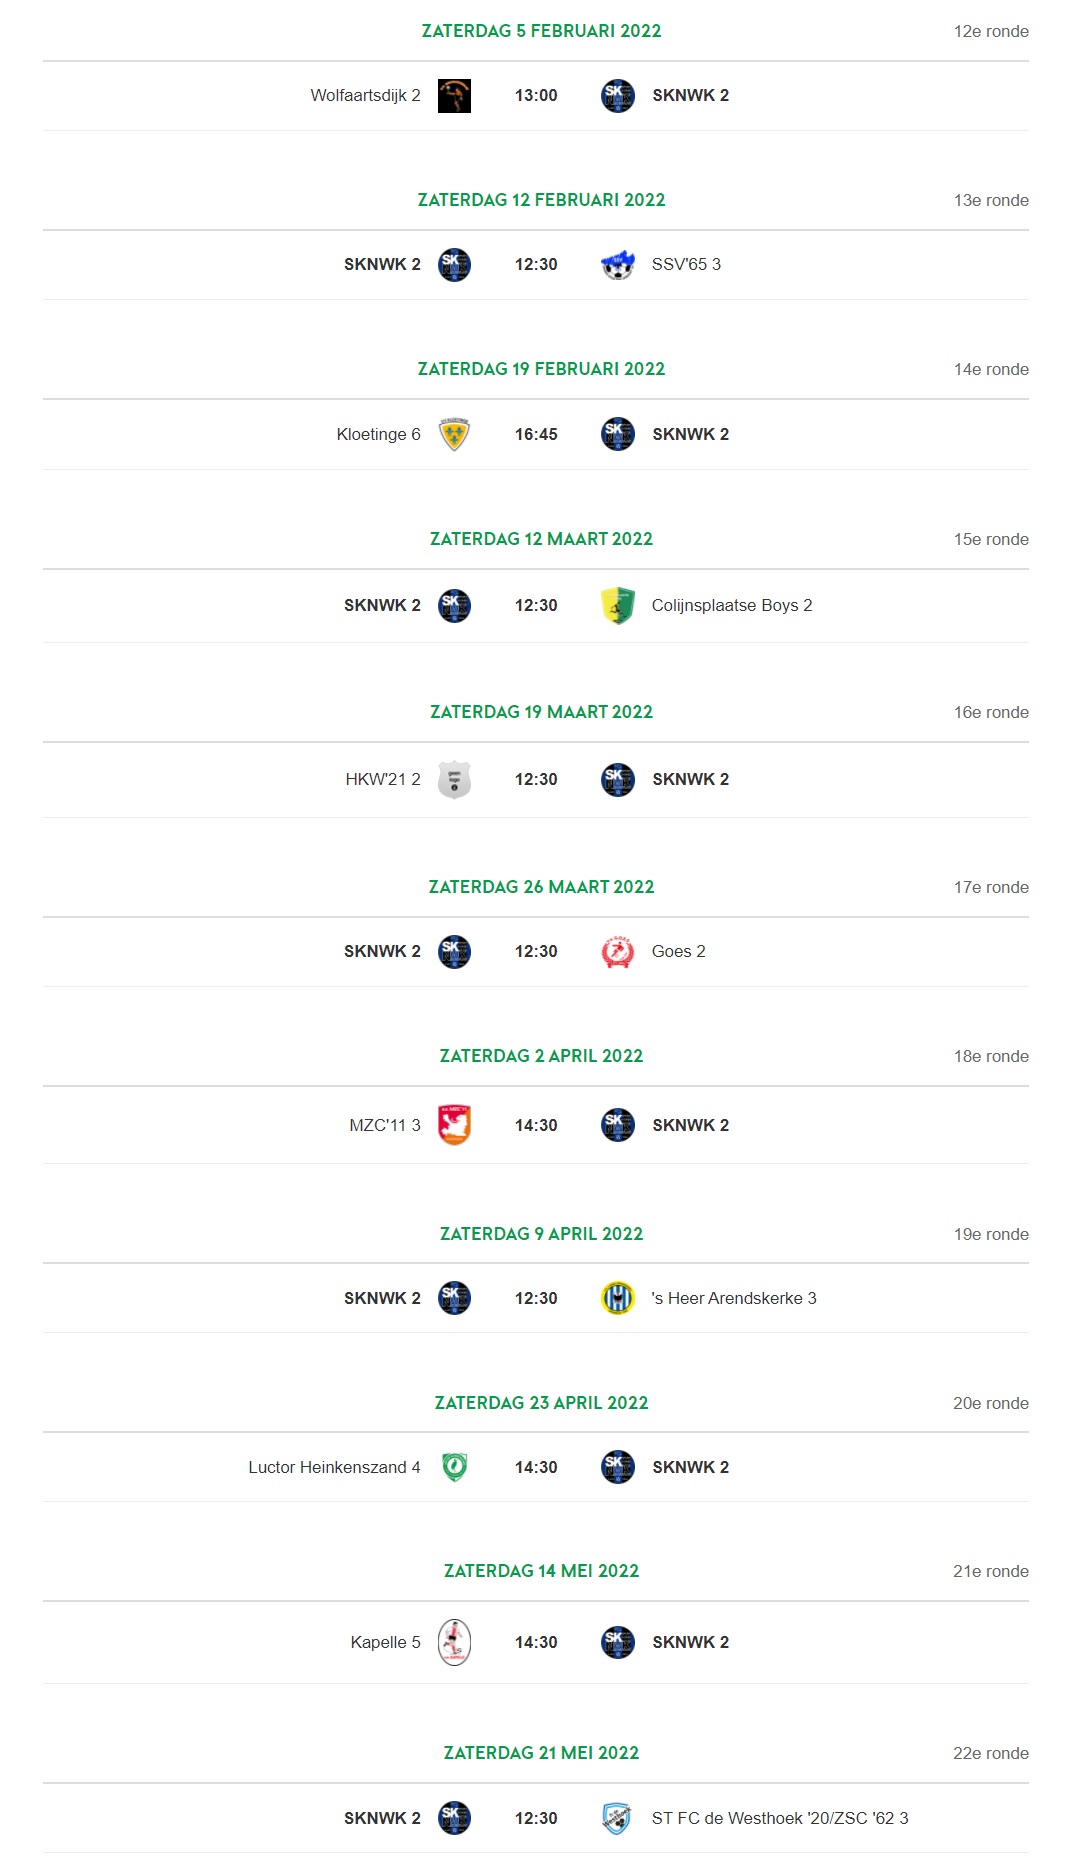
Task: Click the ST FC de Westhoek club logo
Action: pos(618,1818)
